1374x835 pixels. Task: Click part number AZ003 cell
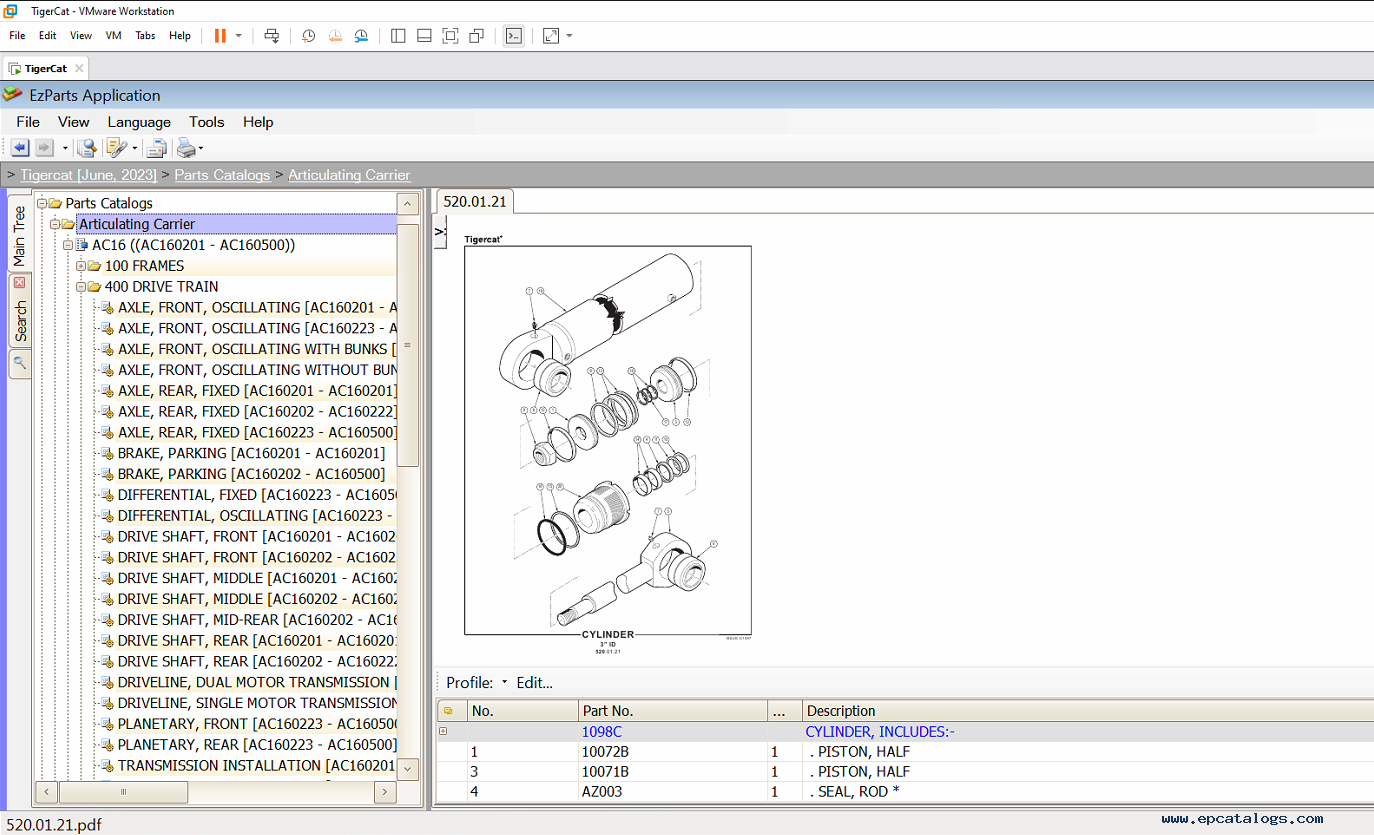pos(673,791)
